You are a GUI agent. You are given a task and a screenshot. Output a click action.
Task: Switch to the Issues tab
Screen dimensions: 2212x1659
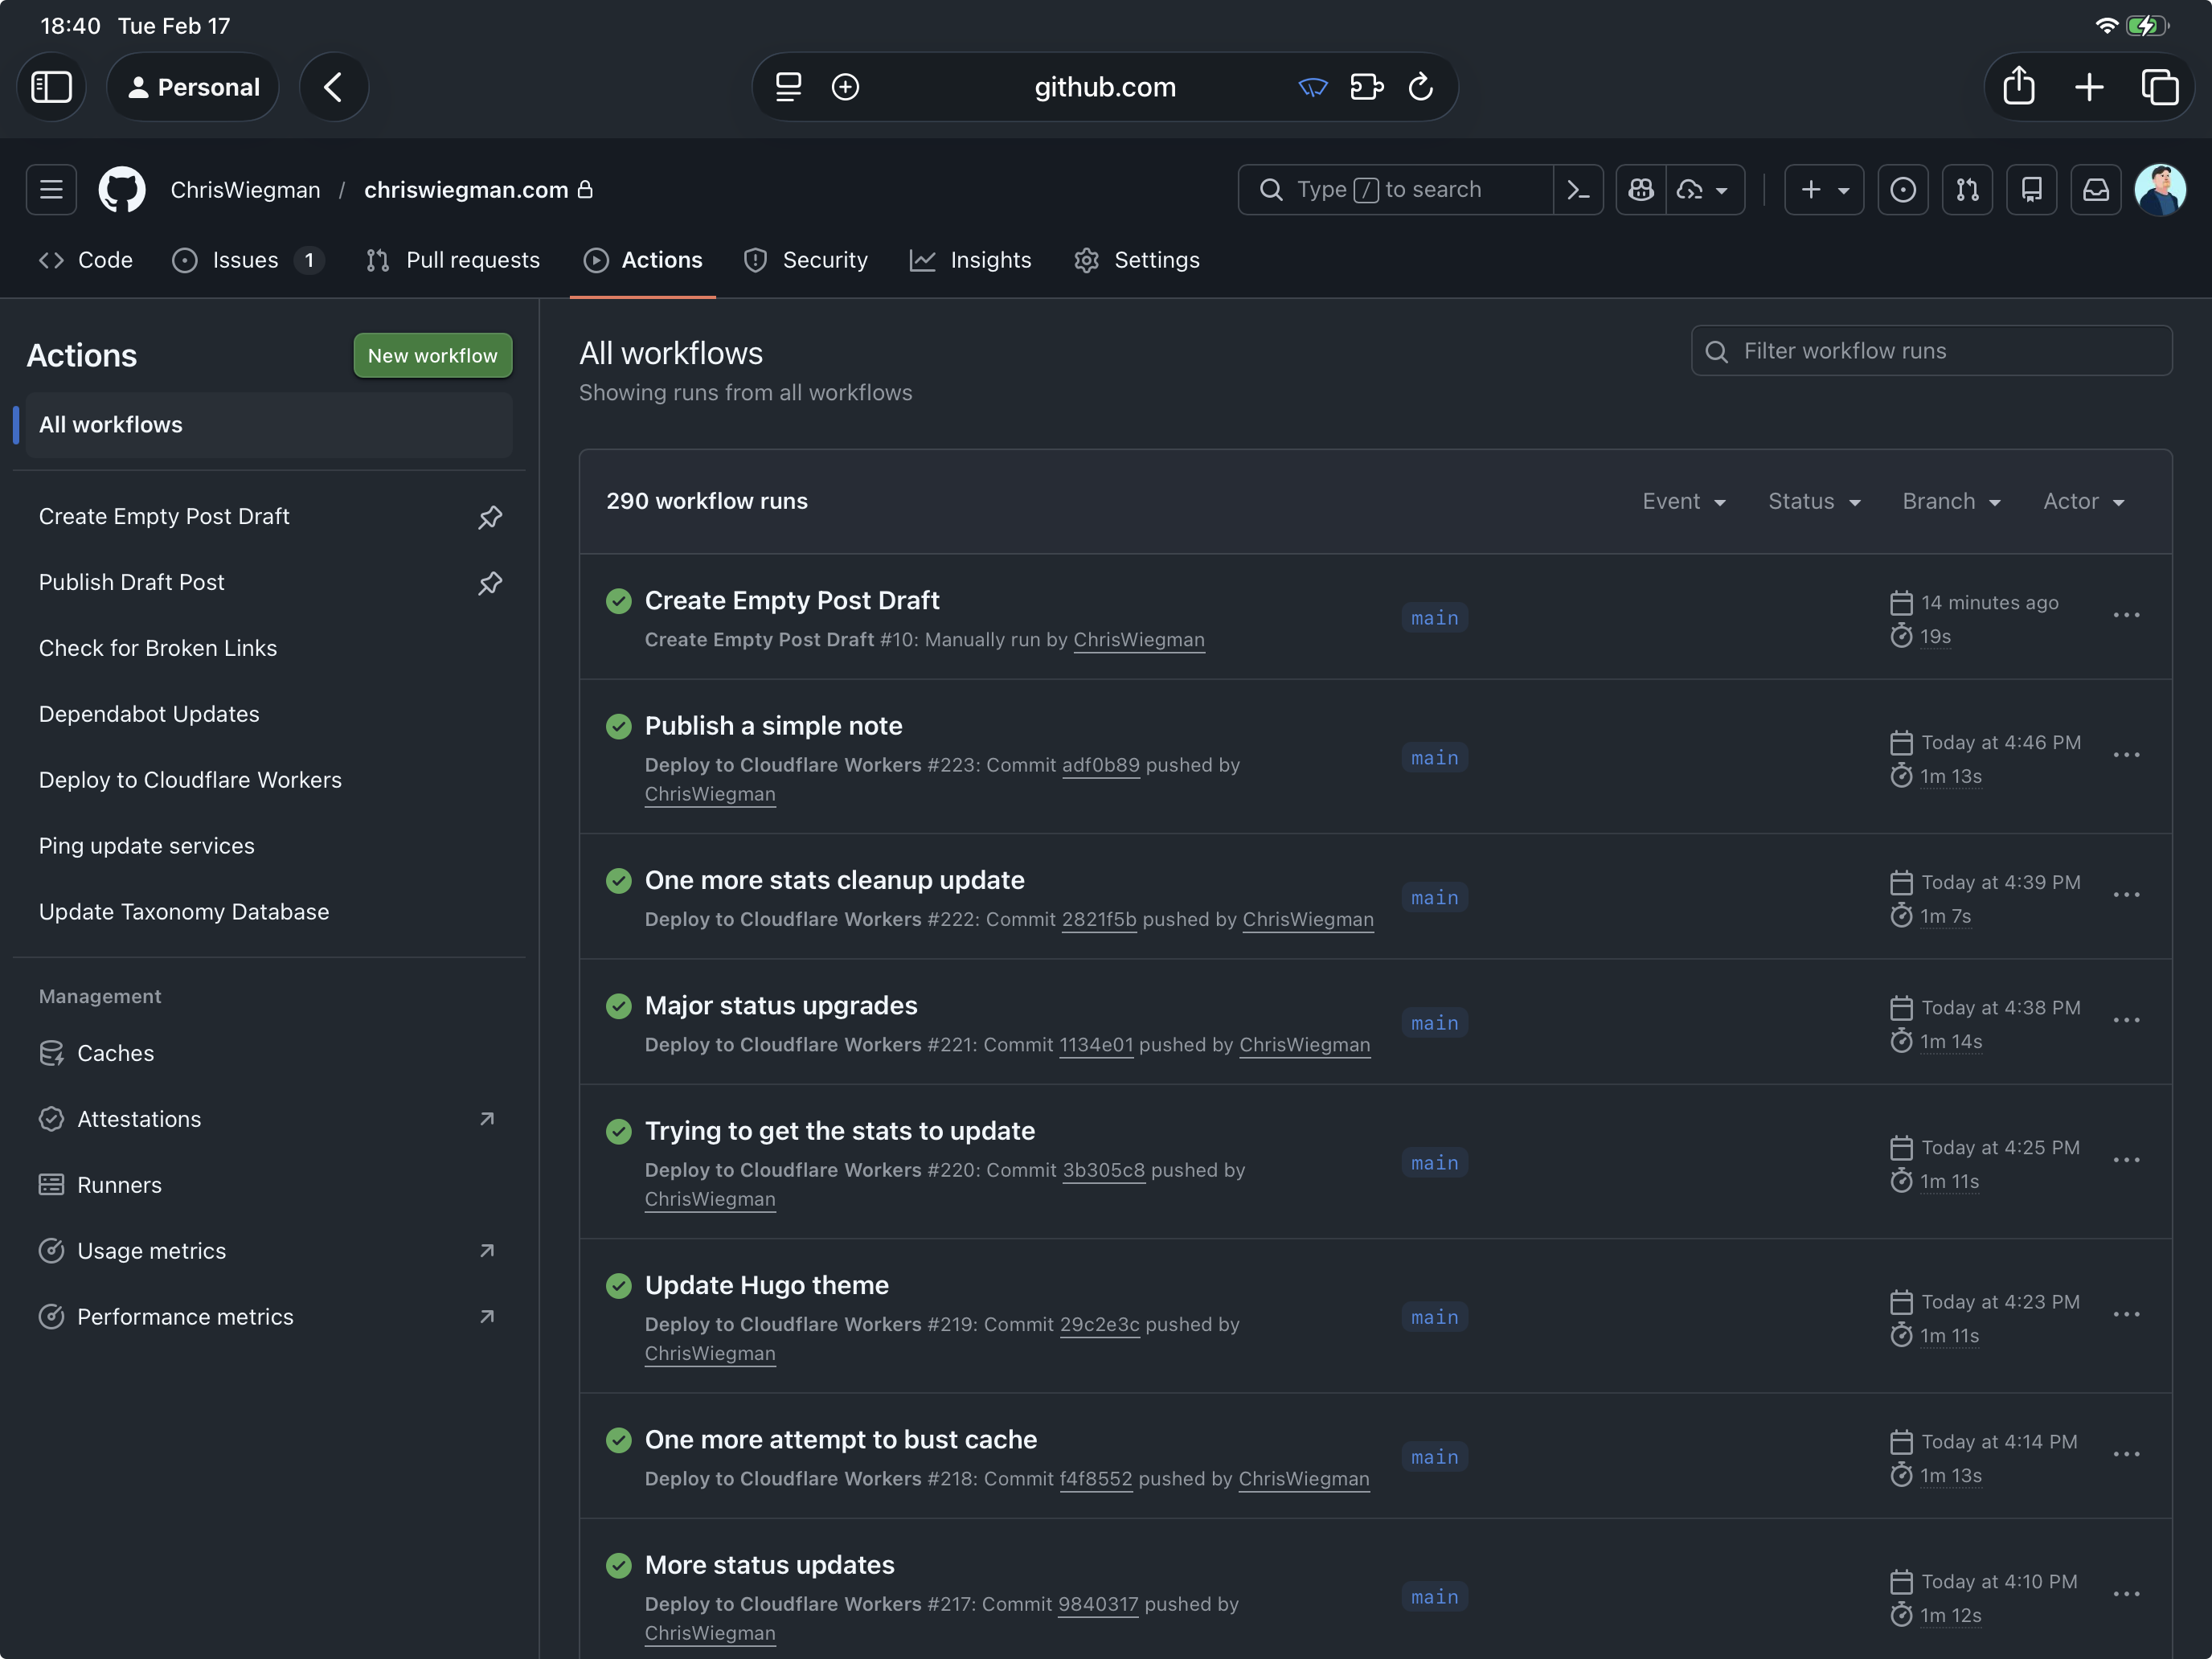[x=247, y=260]
